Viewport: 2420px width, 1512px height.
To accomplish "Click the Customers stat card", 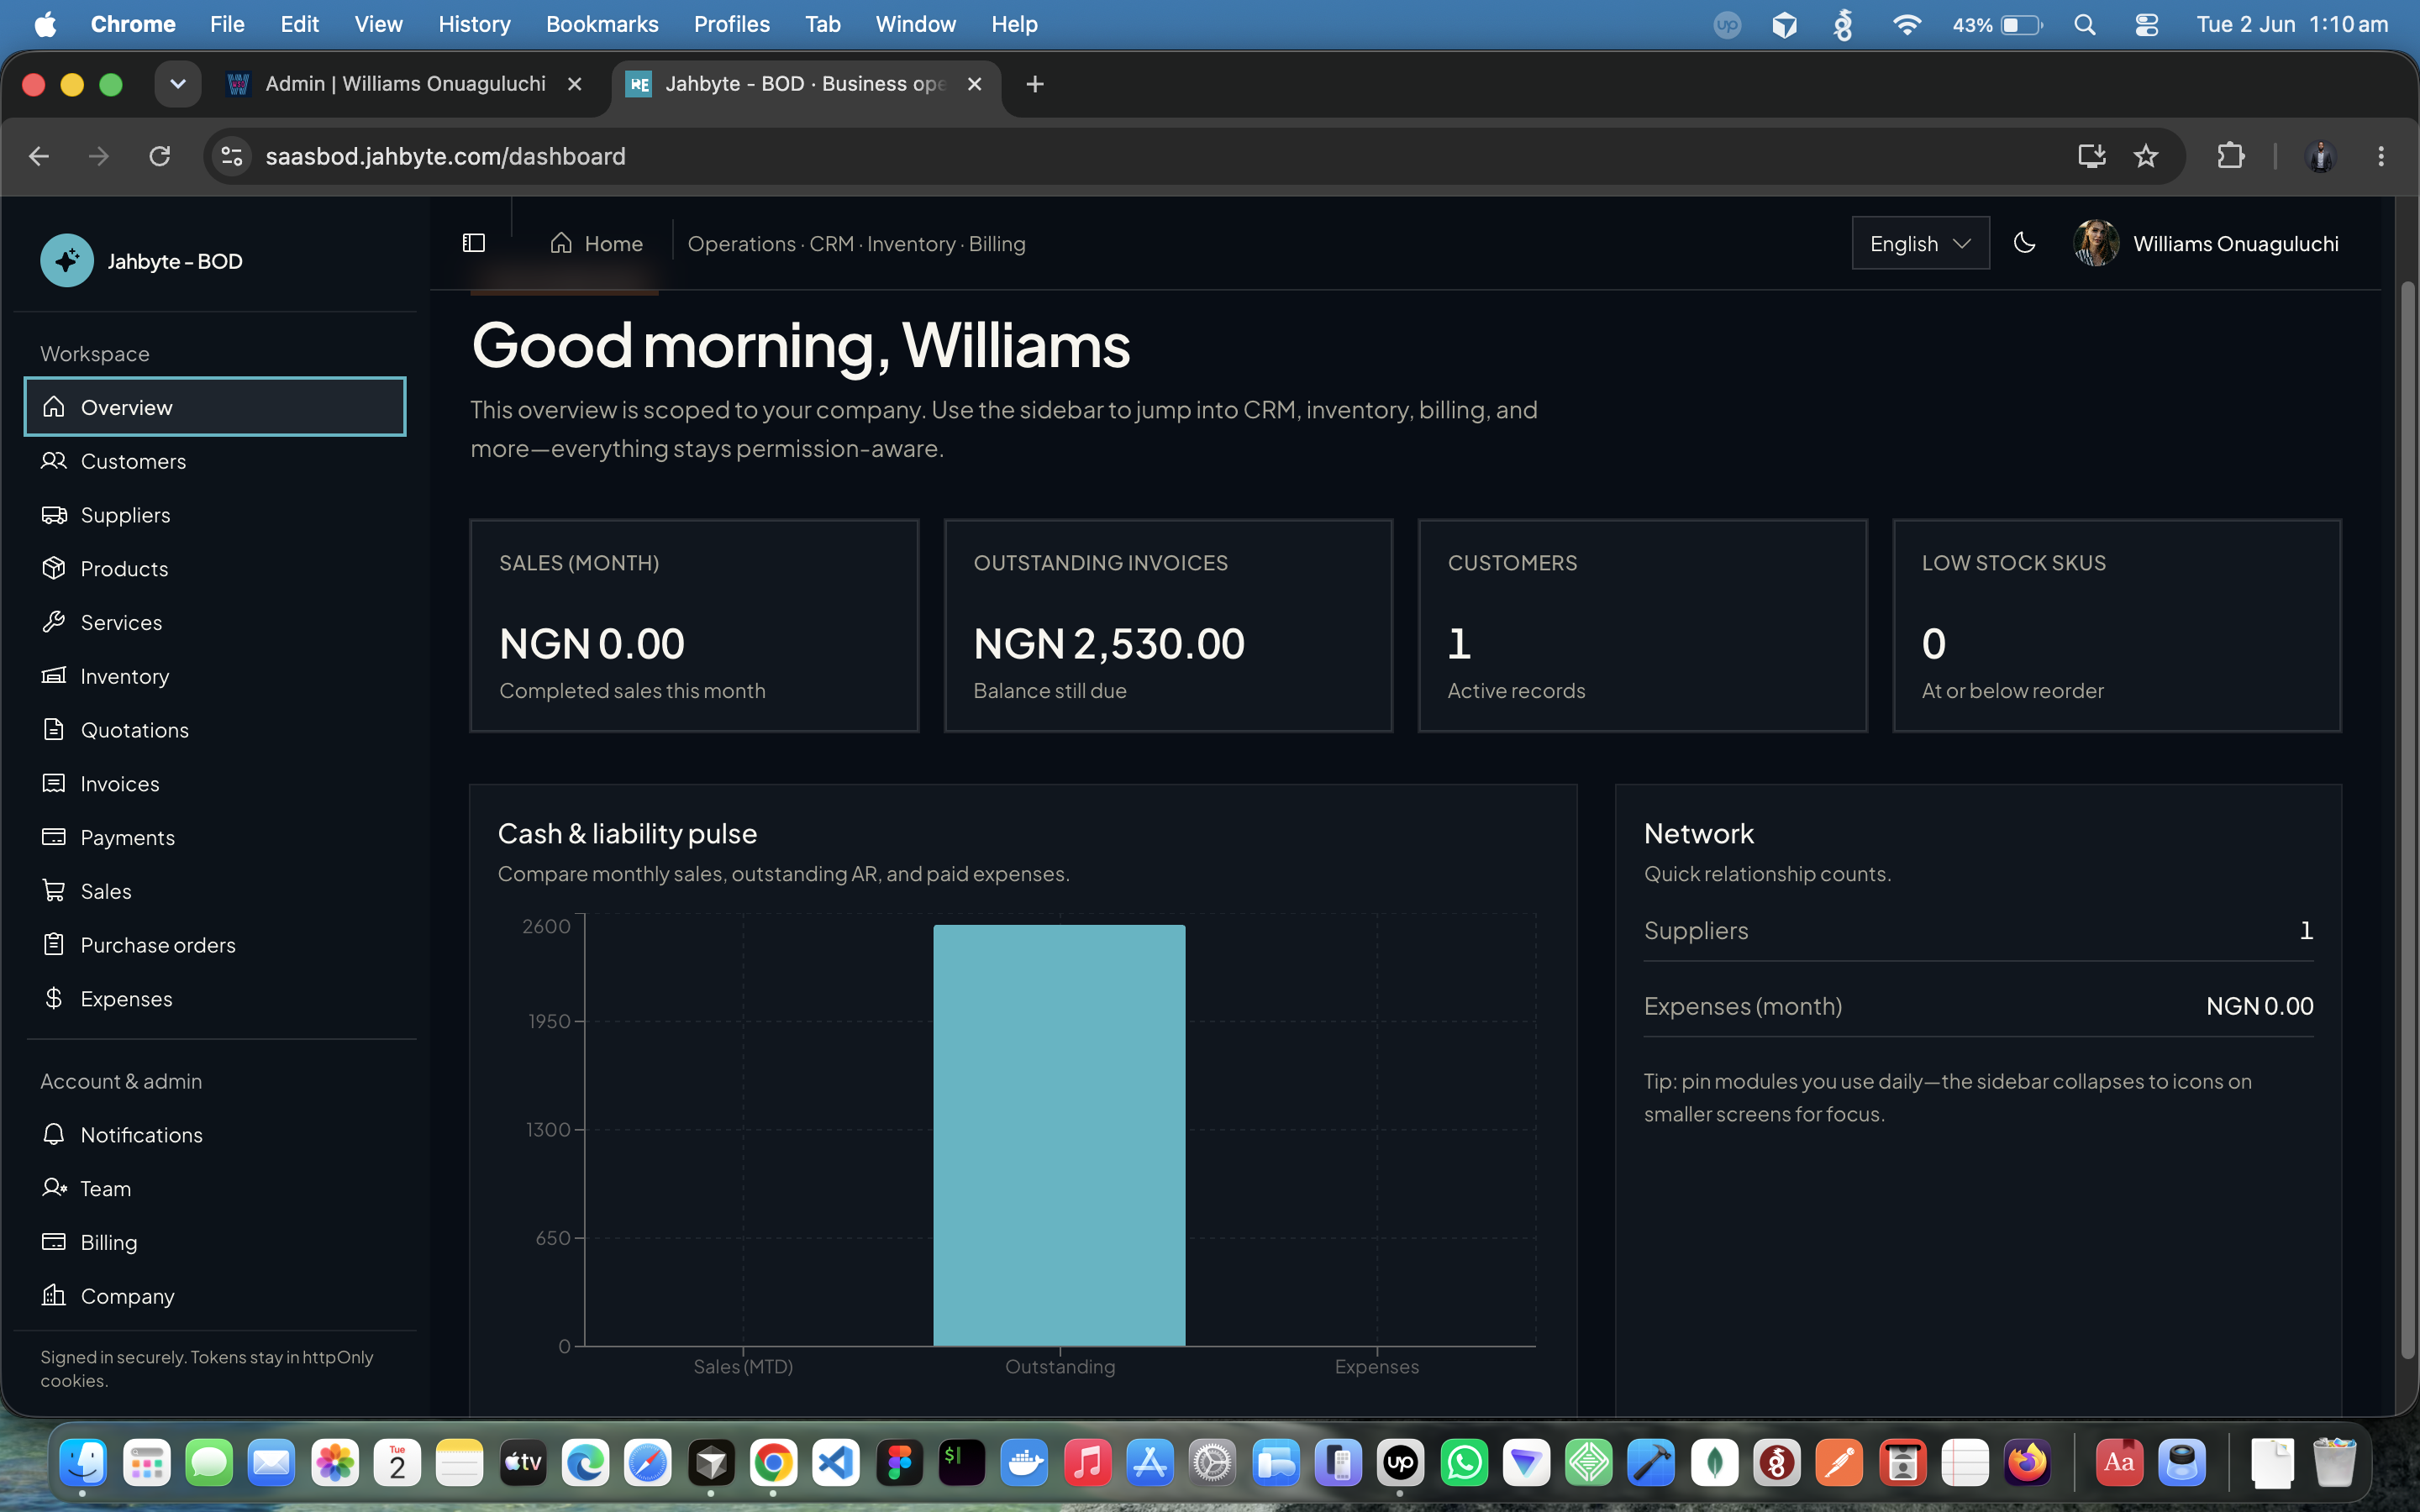I will pyautogui.click(x=1642, y=625).
